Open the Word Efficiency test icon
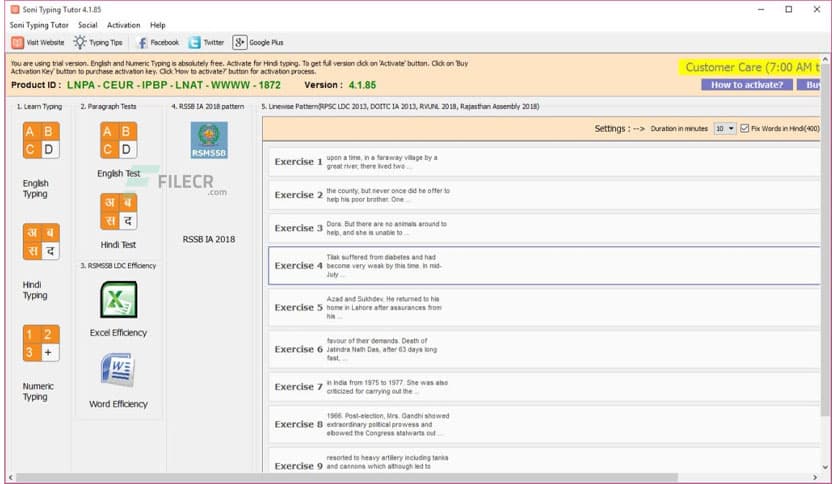 118,370
